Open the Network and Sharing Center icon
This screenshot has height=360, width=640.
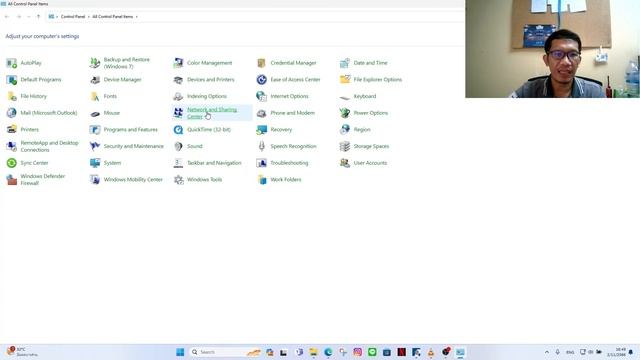click(178, 113)
